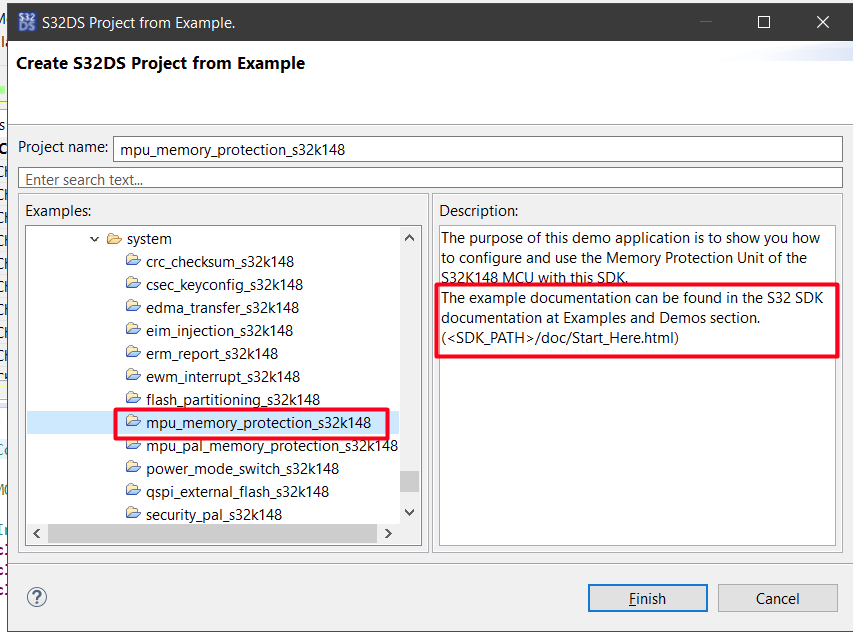Click the S32DS icon in the title bar
853x634 pixels.
[27, 21]
